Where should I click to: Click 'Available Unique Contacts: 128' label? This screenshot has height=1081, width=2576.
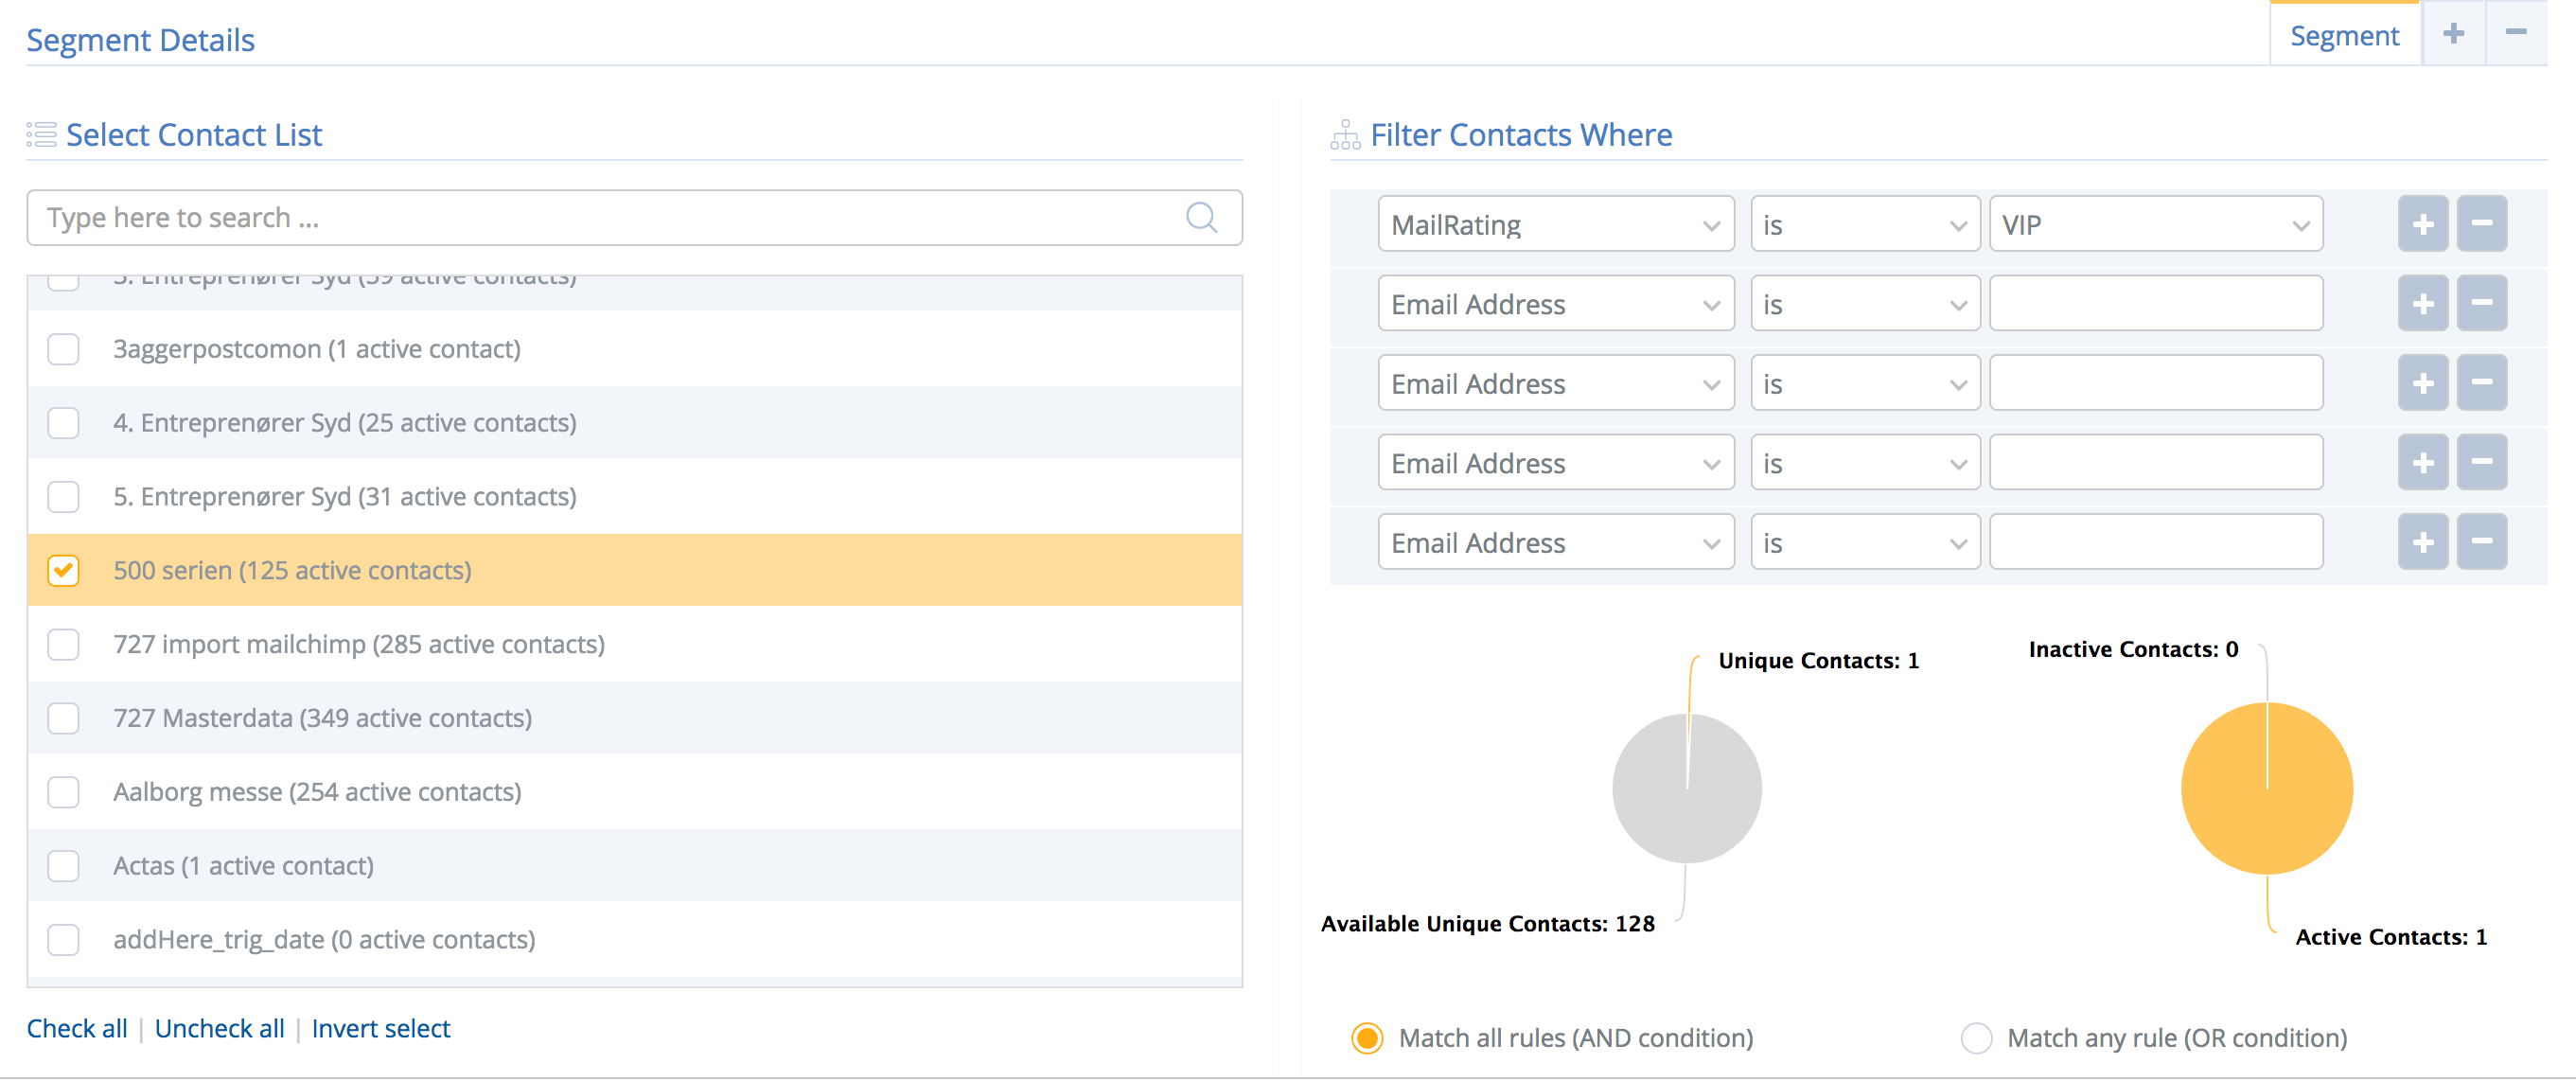pos(1488,923)
